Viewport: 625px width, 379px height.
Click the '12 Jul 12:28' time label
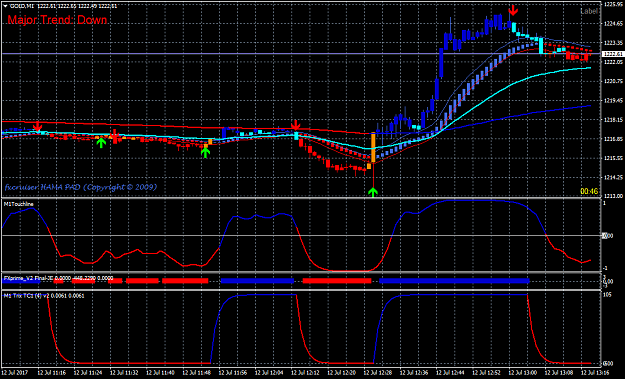click(x=378, y=373)
